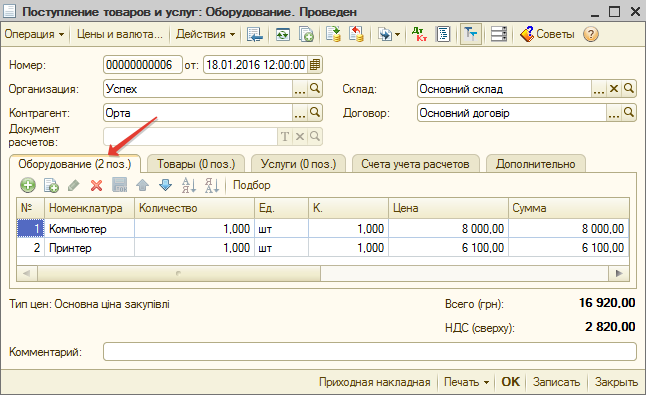Open the Операция dropdown menu
The image size is (646, 395).
click(34, 34)
